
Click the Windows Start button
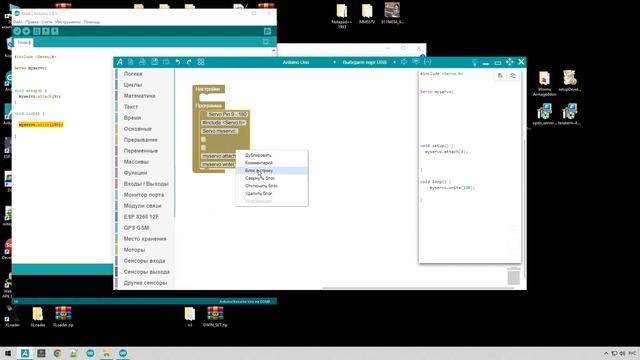click(8, 353)
